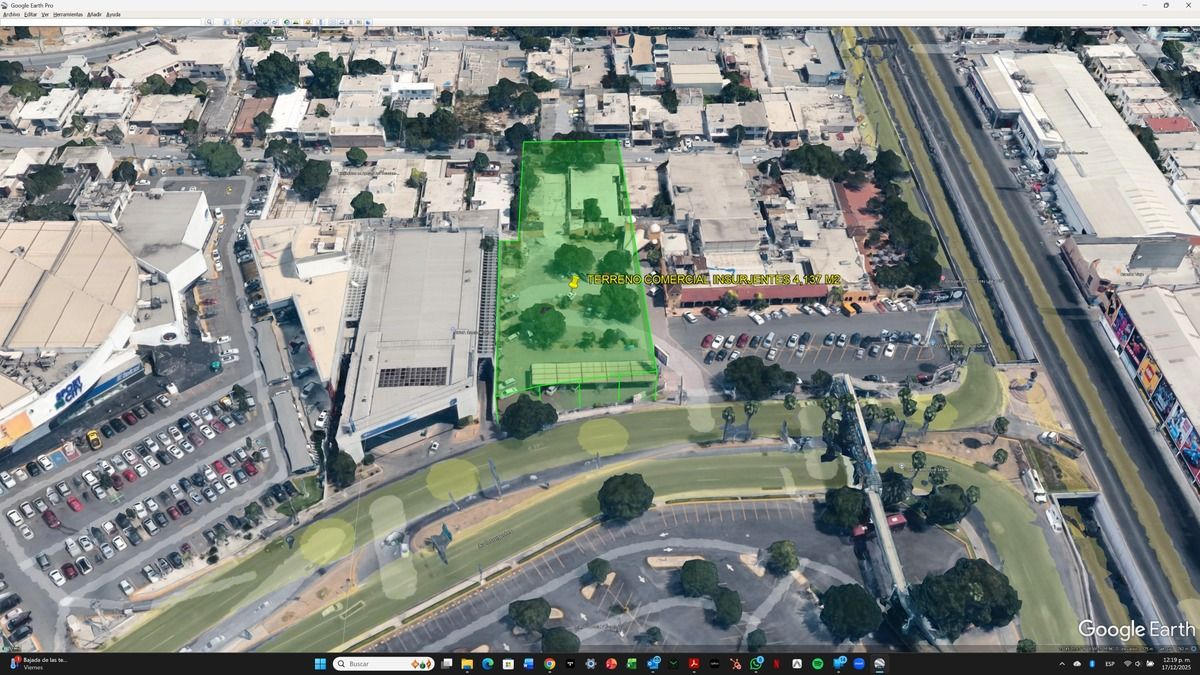Open the ESP input language selector

coord(1110,664)
